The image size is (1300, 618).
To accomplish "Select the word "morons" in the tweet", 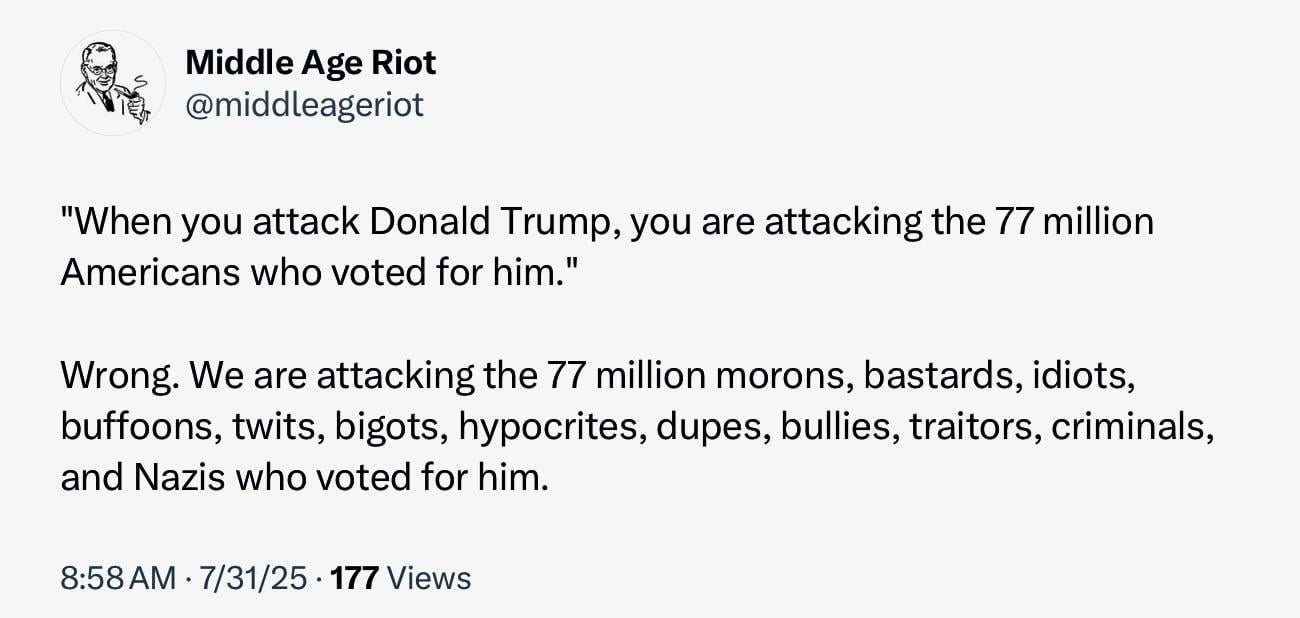I will 777,376.
